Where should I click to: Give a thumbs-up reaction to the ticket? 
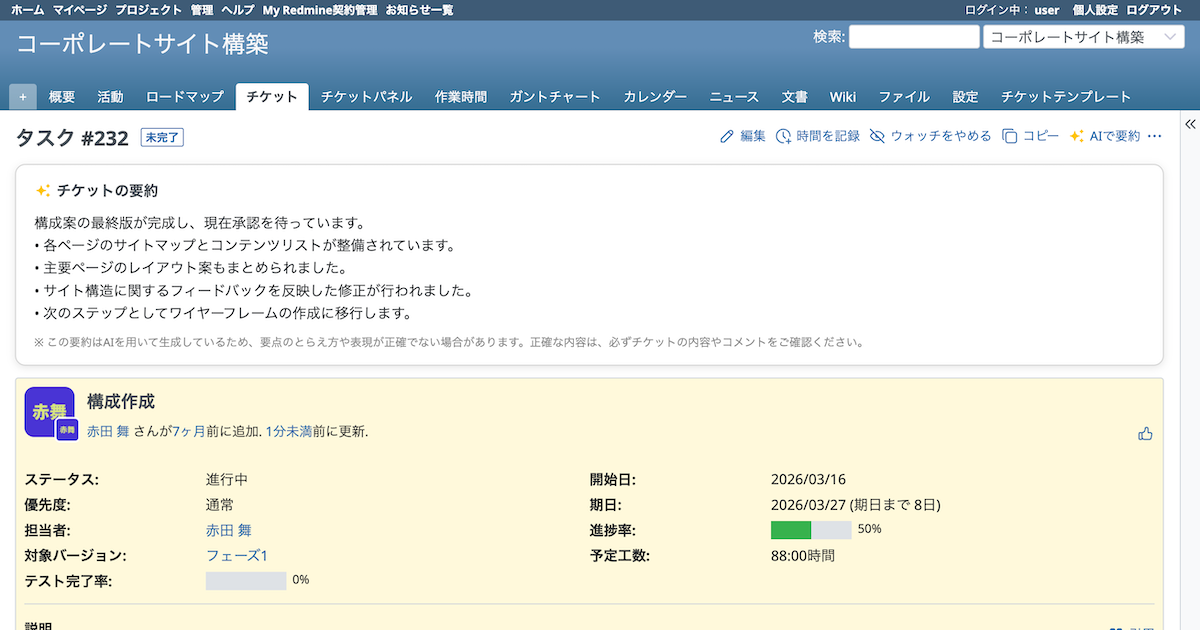coord(1146,433)
